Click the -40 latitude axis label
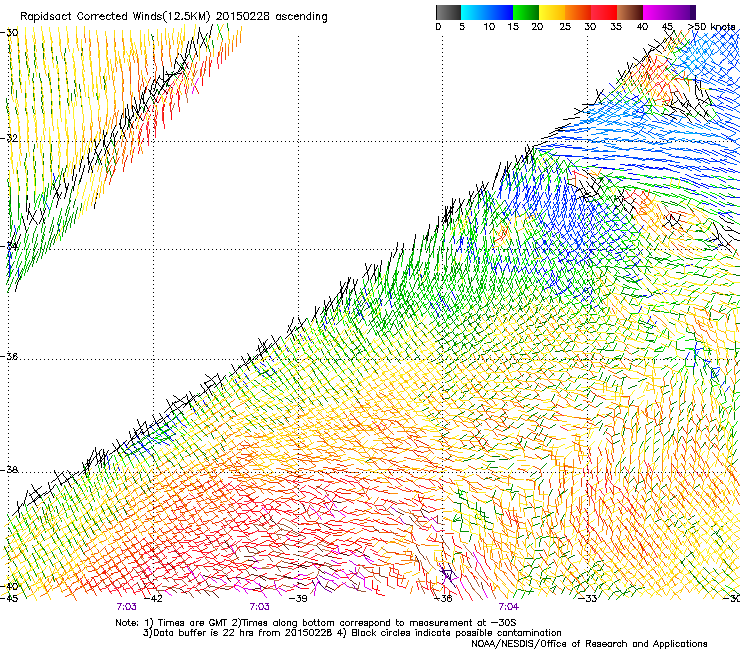Viewport: 740px width, 650px height. tap(9, 586)
